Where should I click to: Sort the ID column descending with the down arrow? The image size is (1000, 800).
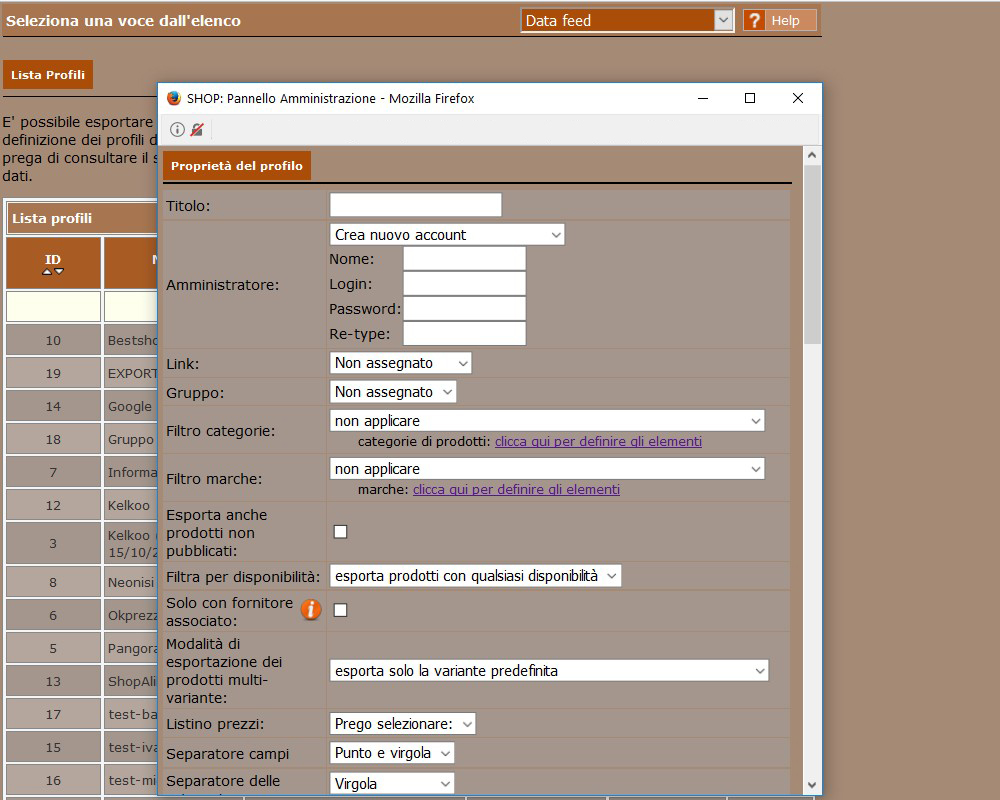pos(59,272)
